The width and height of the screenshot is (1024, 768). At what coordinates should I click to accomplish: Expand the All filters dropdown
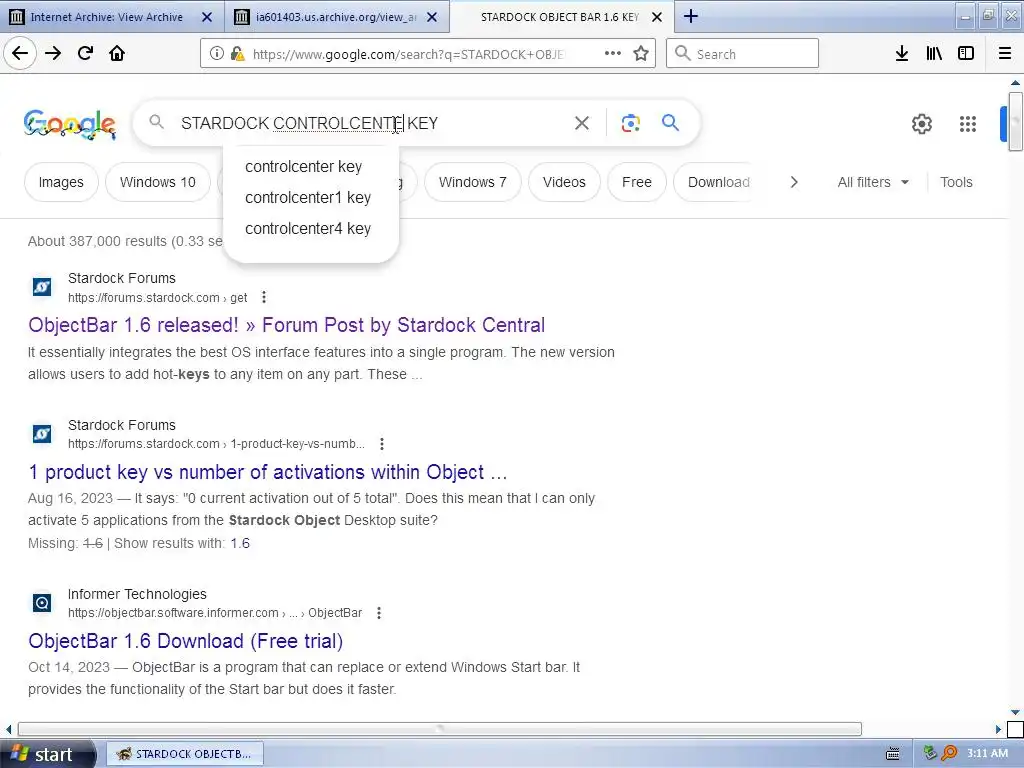873,182
